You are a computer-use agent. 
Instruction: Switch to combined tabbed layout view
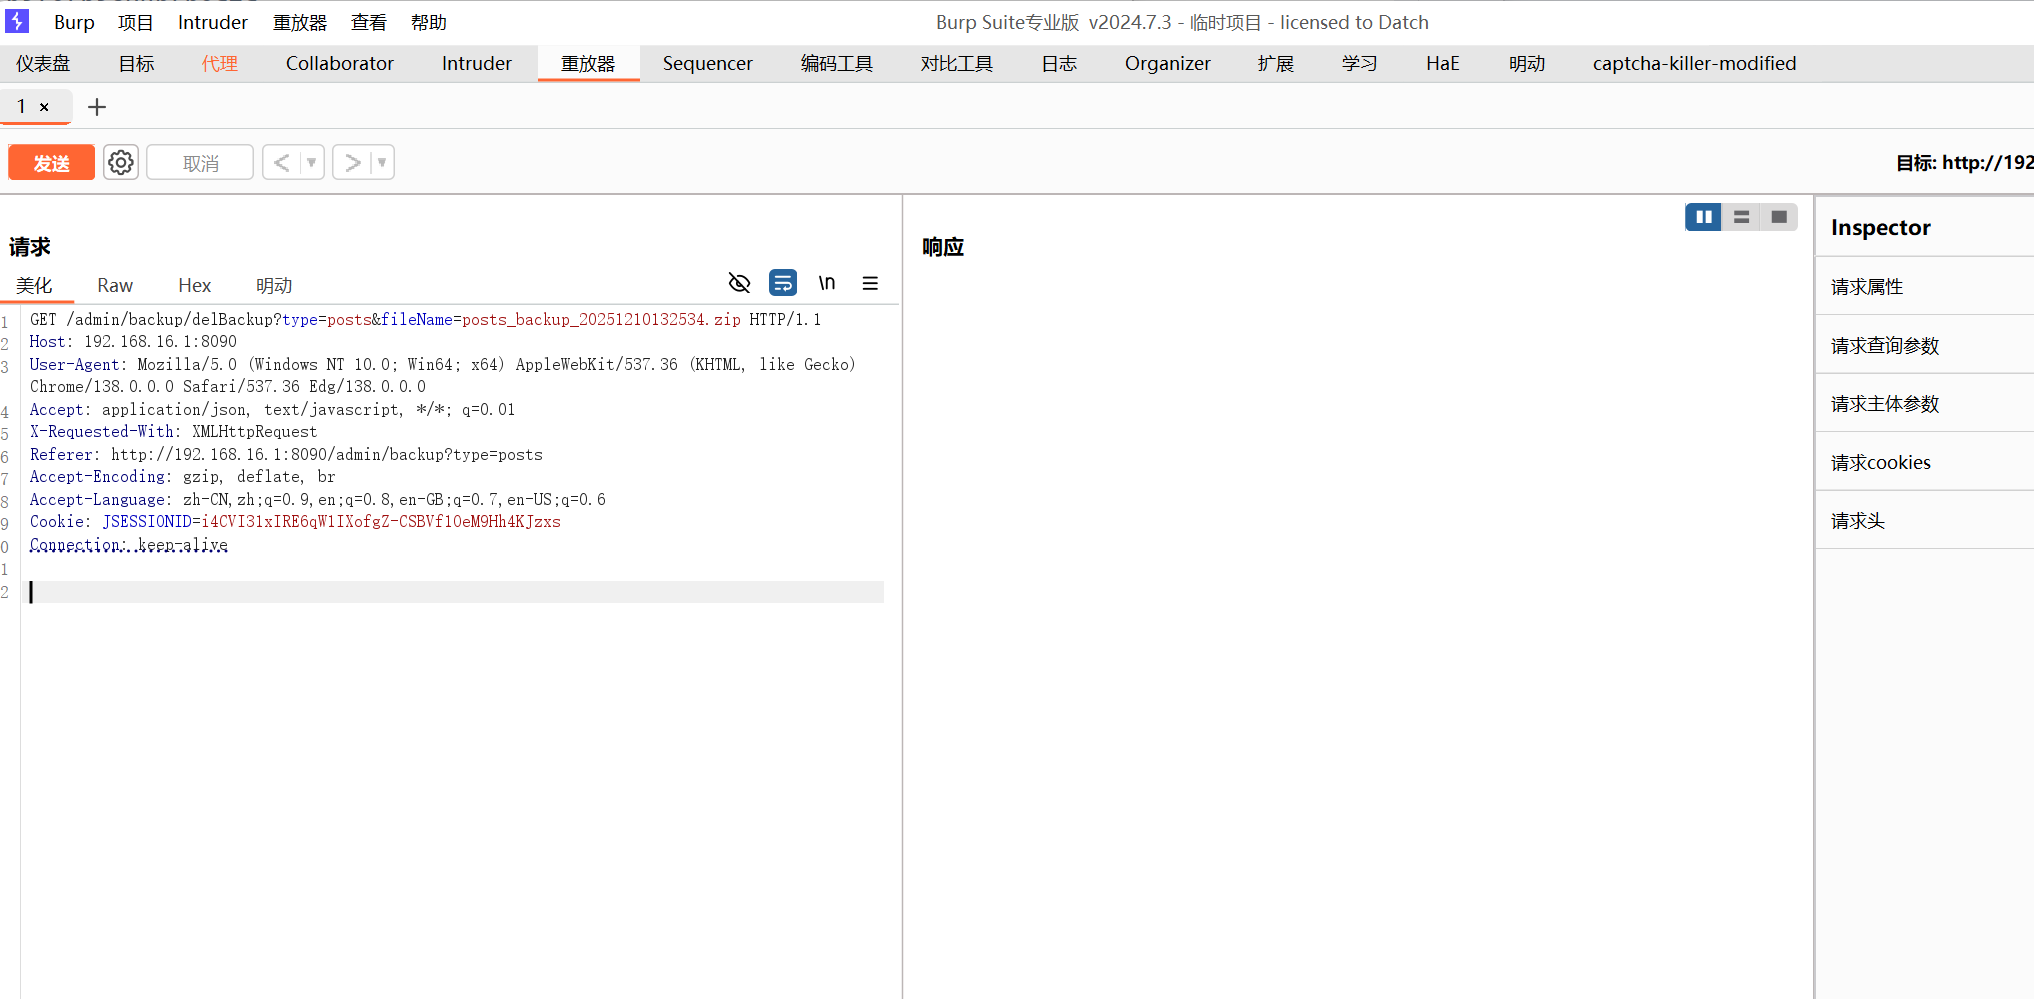pos(1779,217)
